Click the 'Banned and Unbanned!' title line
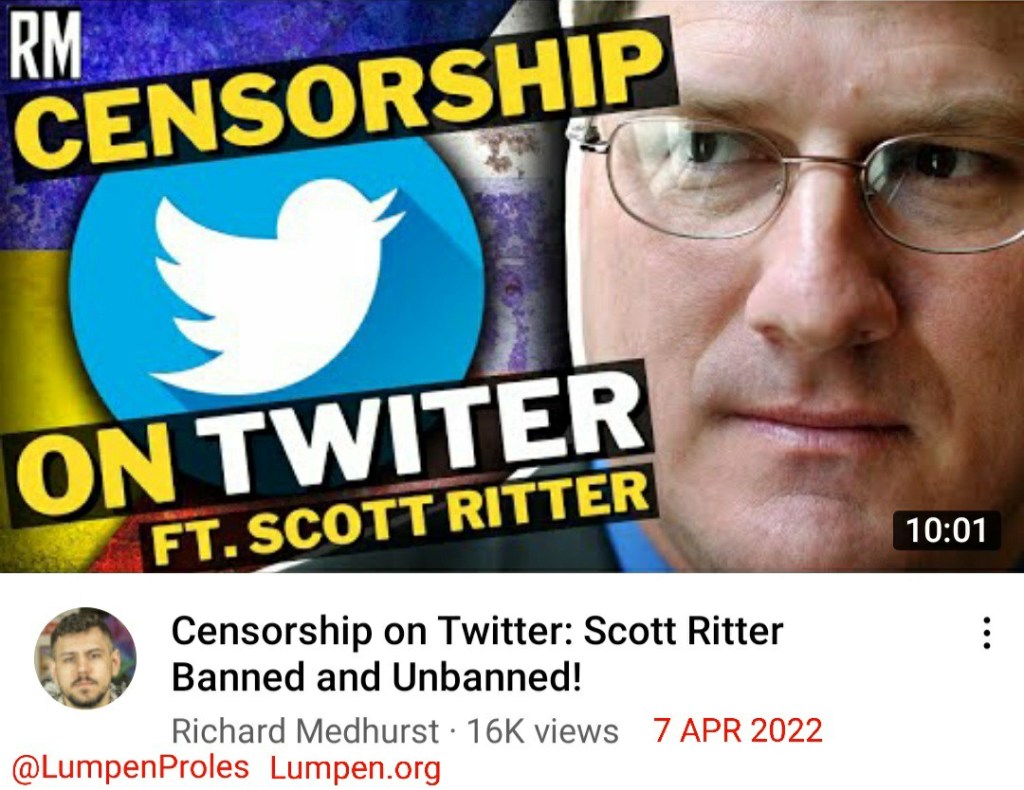1024x790 pixels. [376, 676]
